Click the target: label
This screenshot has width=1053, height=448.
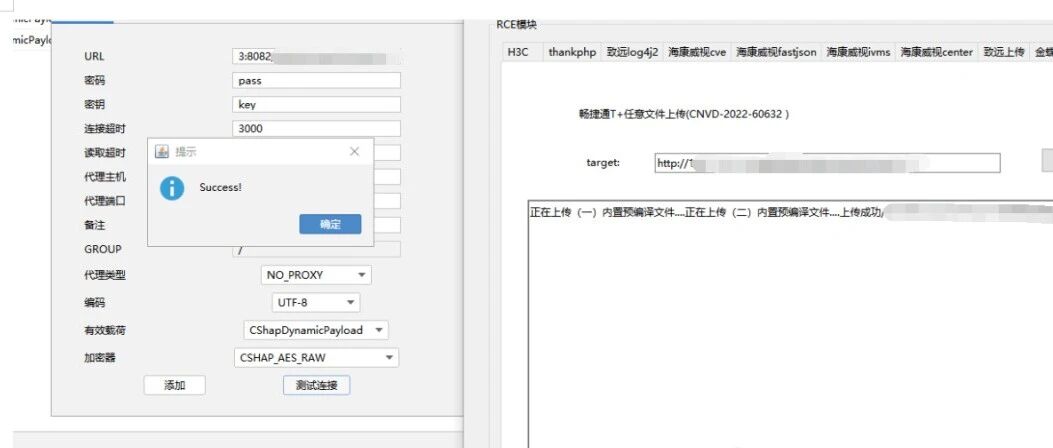603,163
